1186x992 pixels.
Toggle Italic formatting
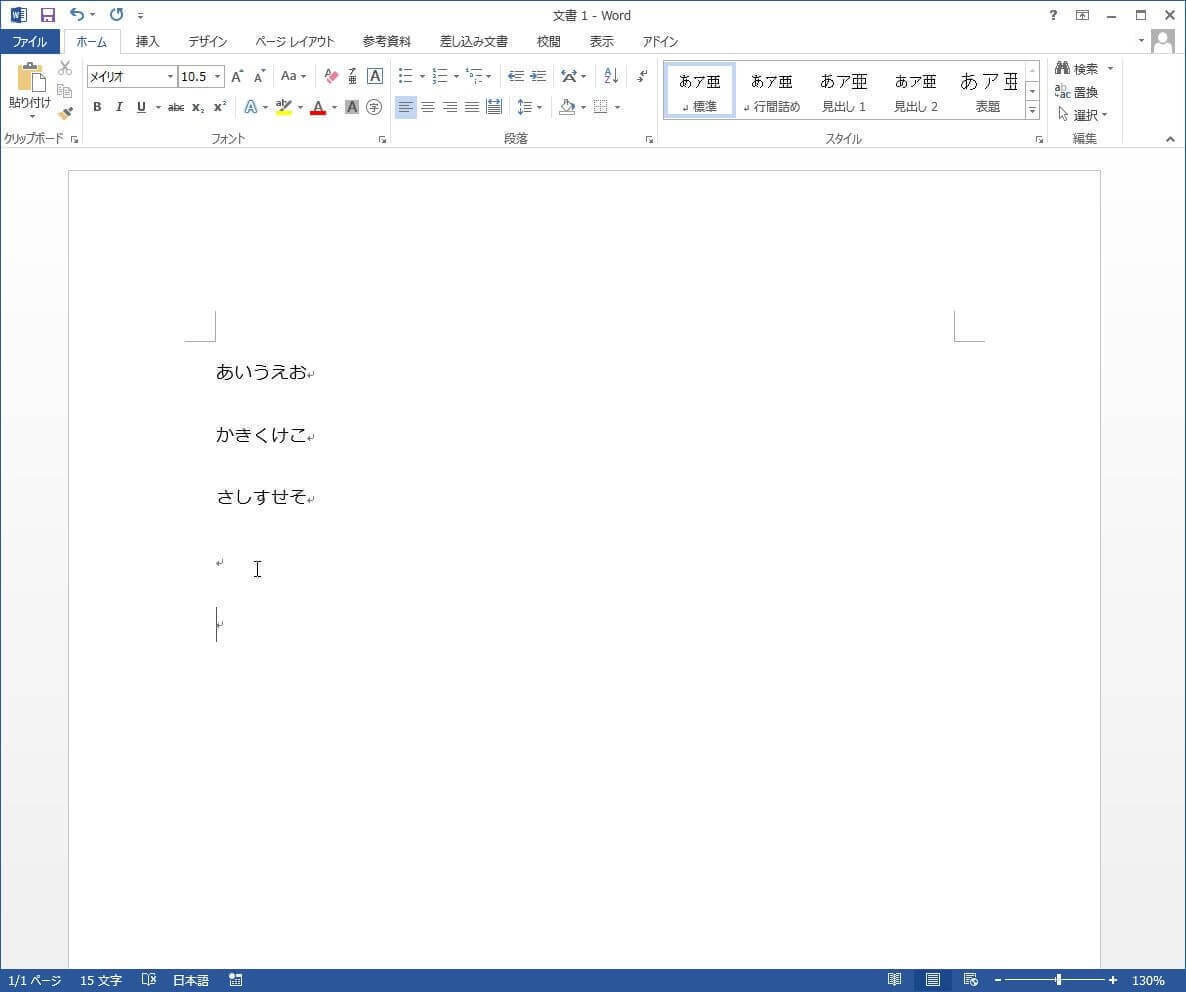(119, 107)
